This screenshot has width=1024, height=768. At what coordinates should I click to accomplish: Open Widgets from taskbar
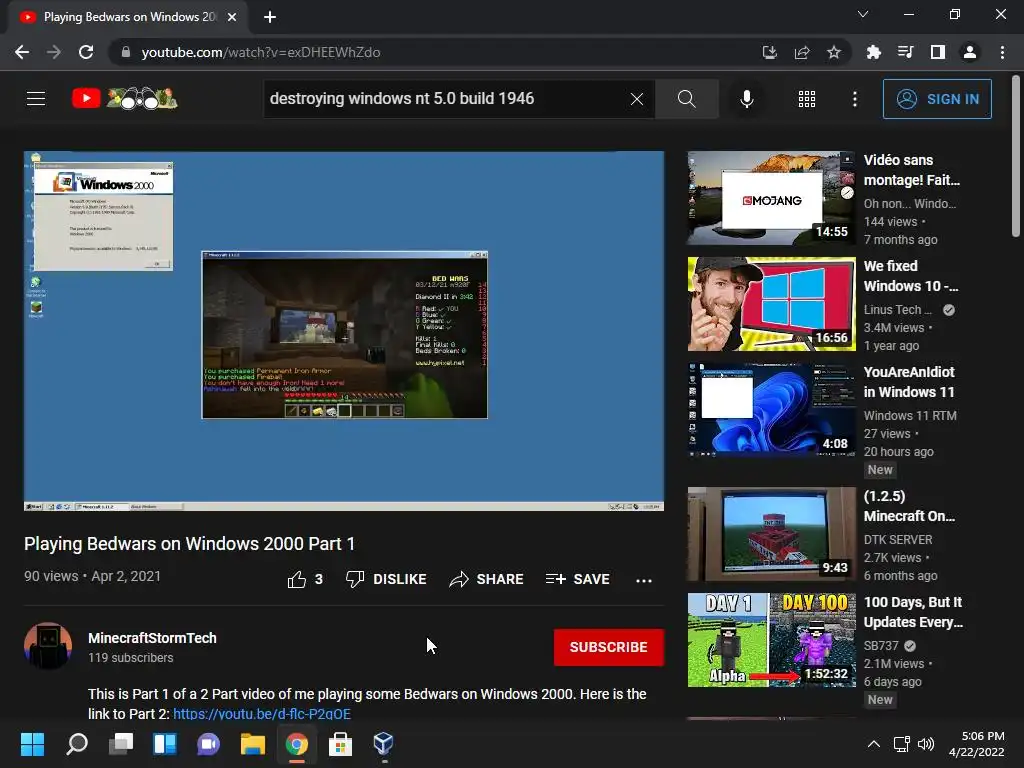click(x=165, y=744)
